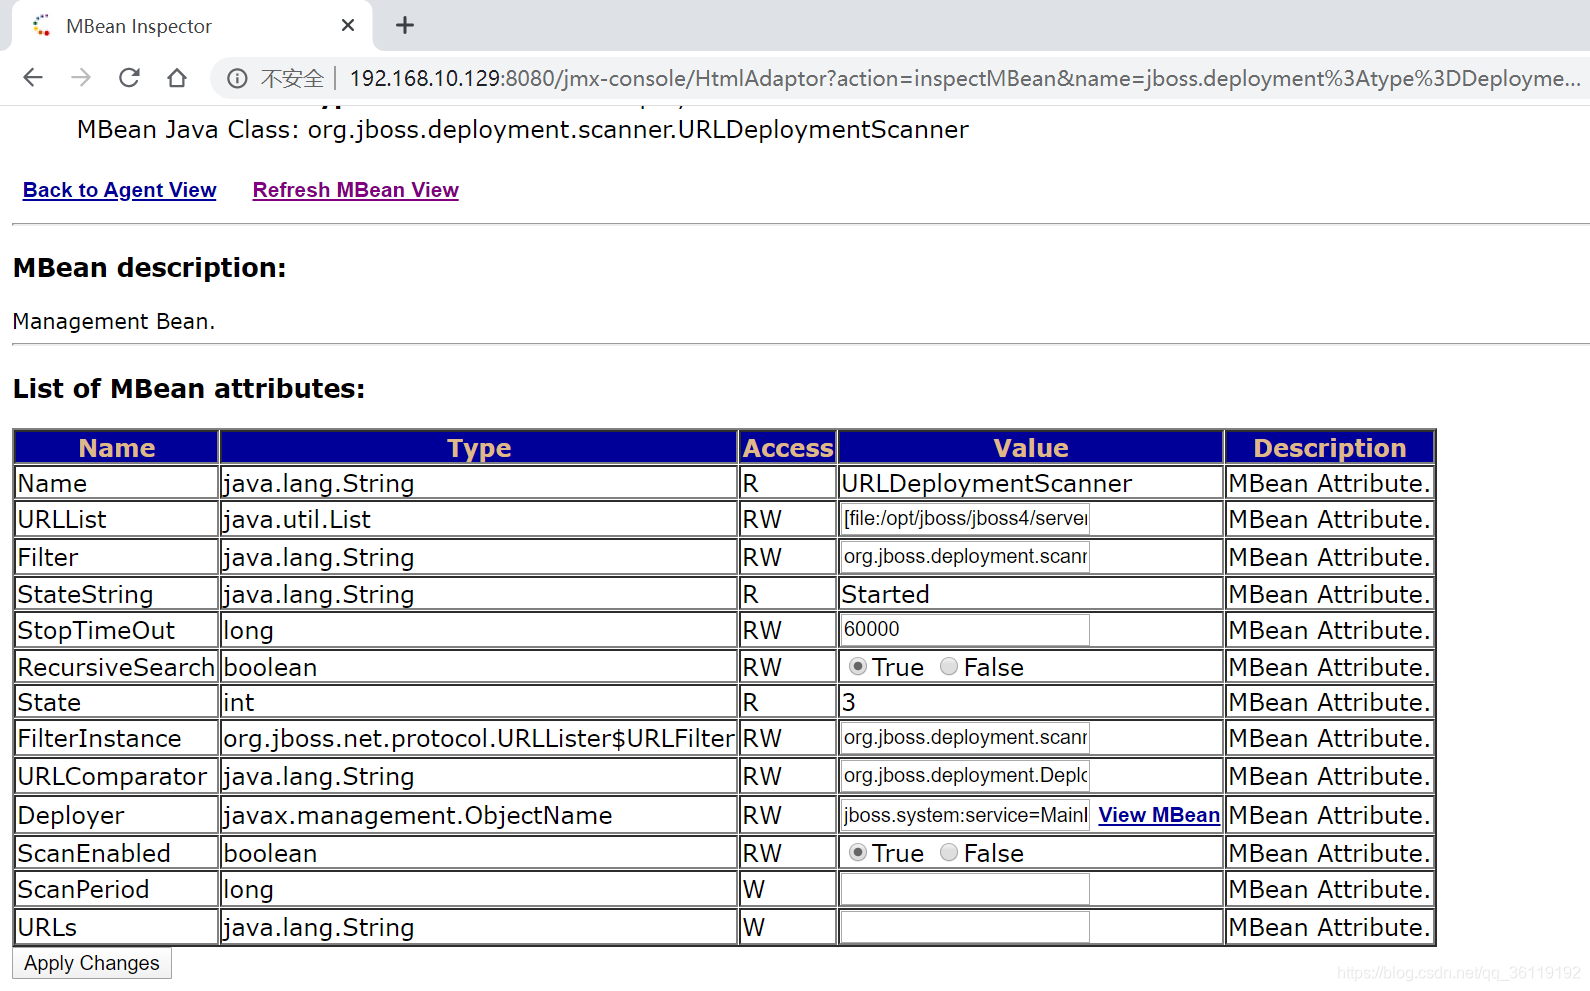Screen dimensions: 1590x991
Task: Set ScanEnabled to False
Action: click(949, 852)
